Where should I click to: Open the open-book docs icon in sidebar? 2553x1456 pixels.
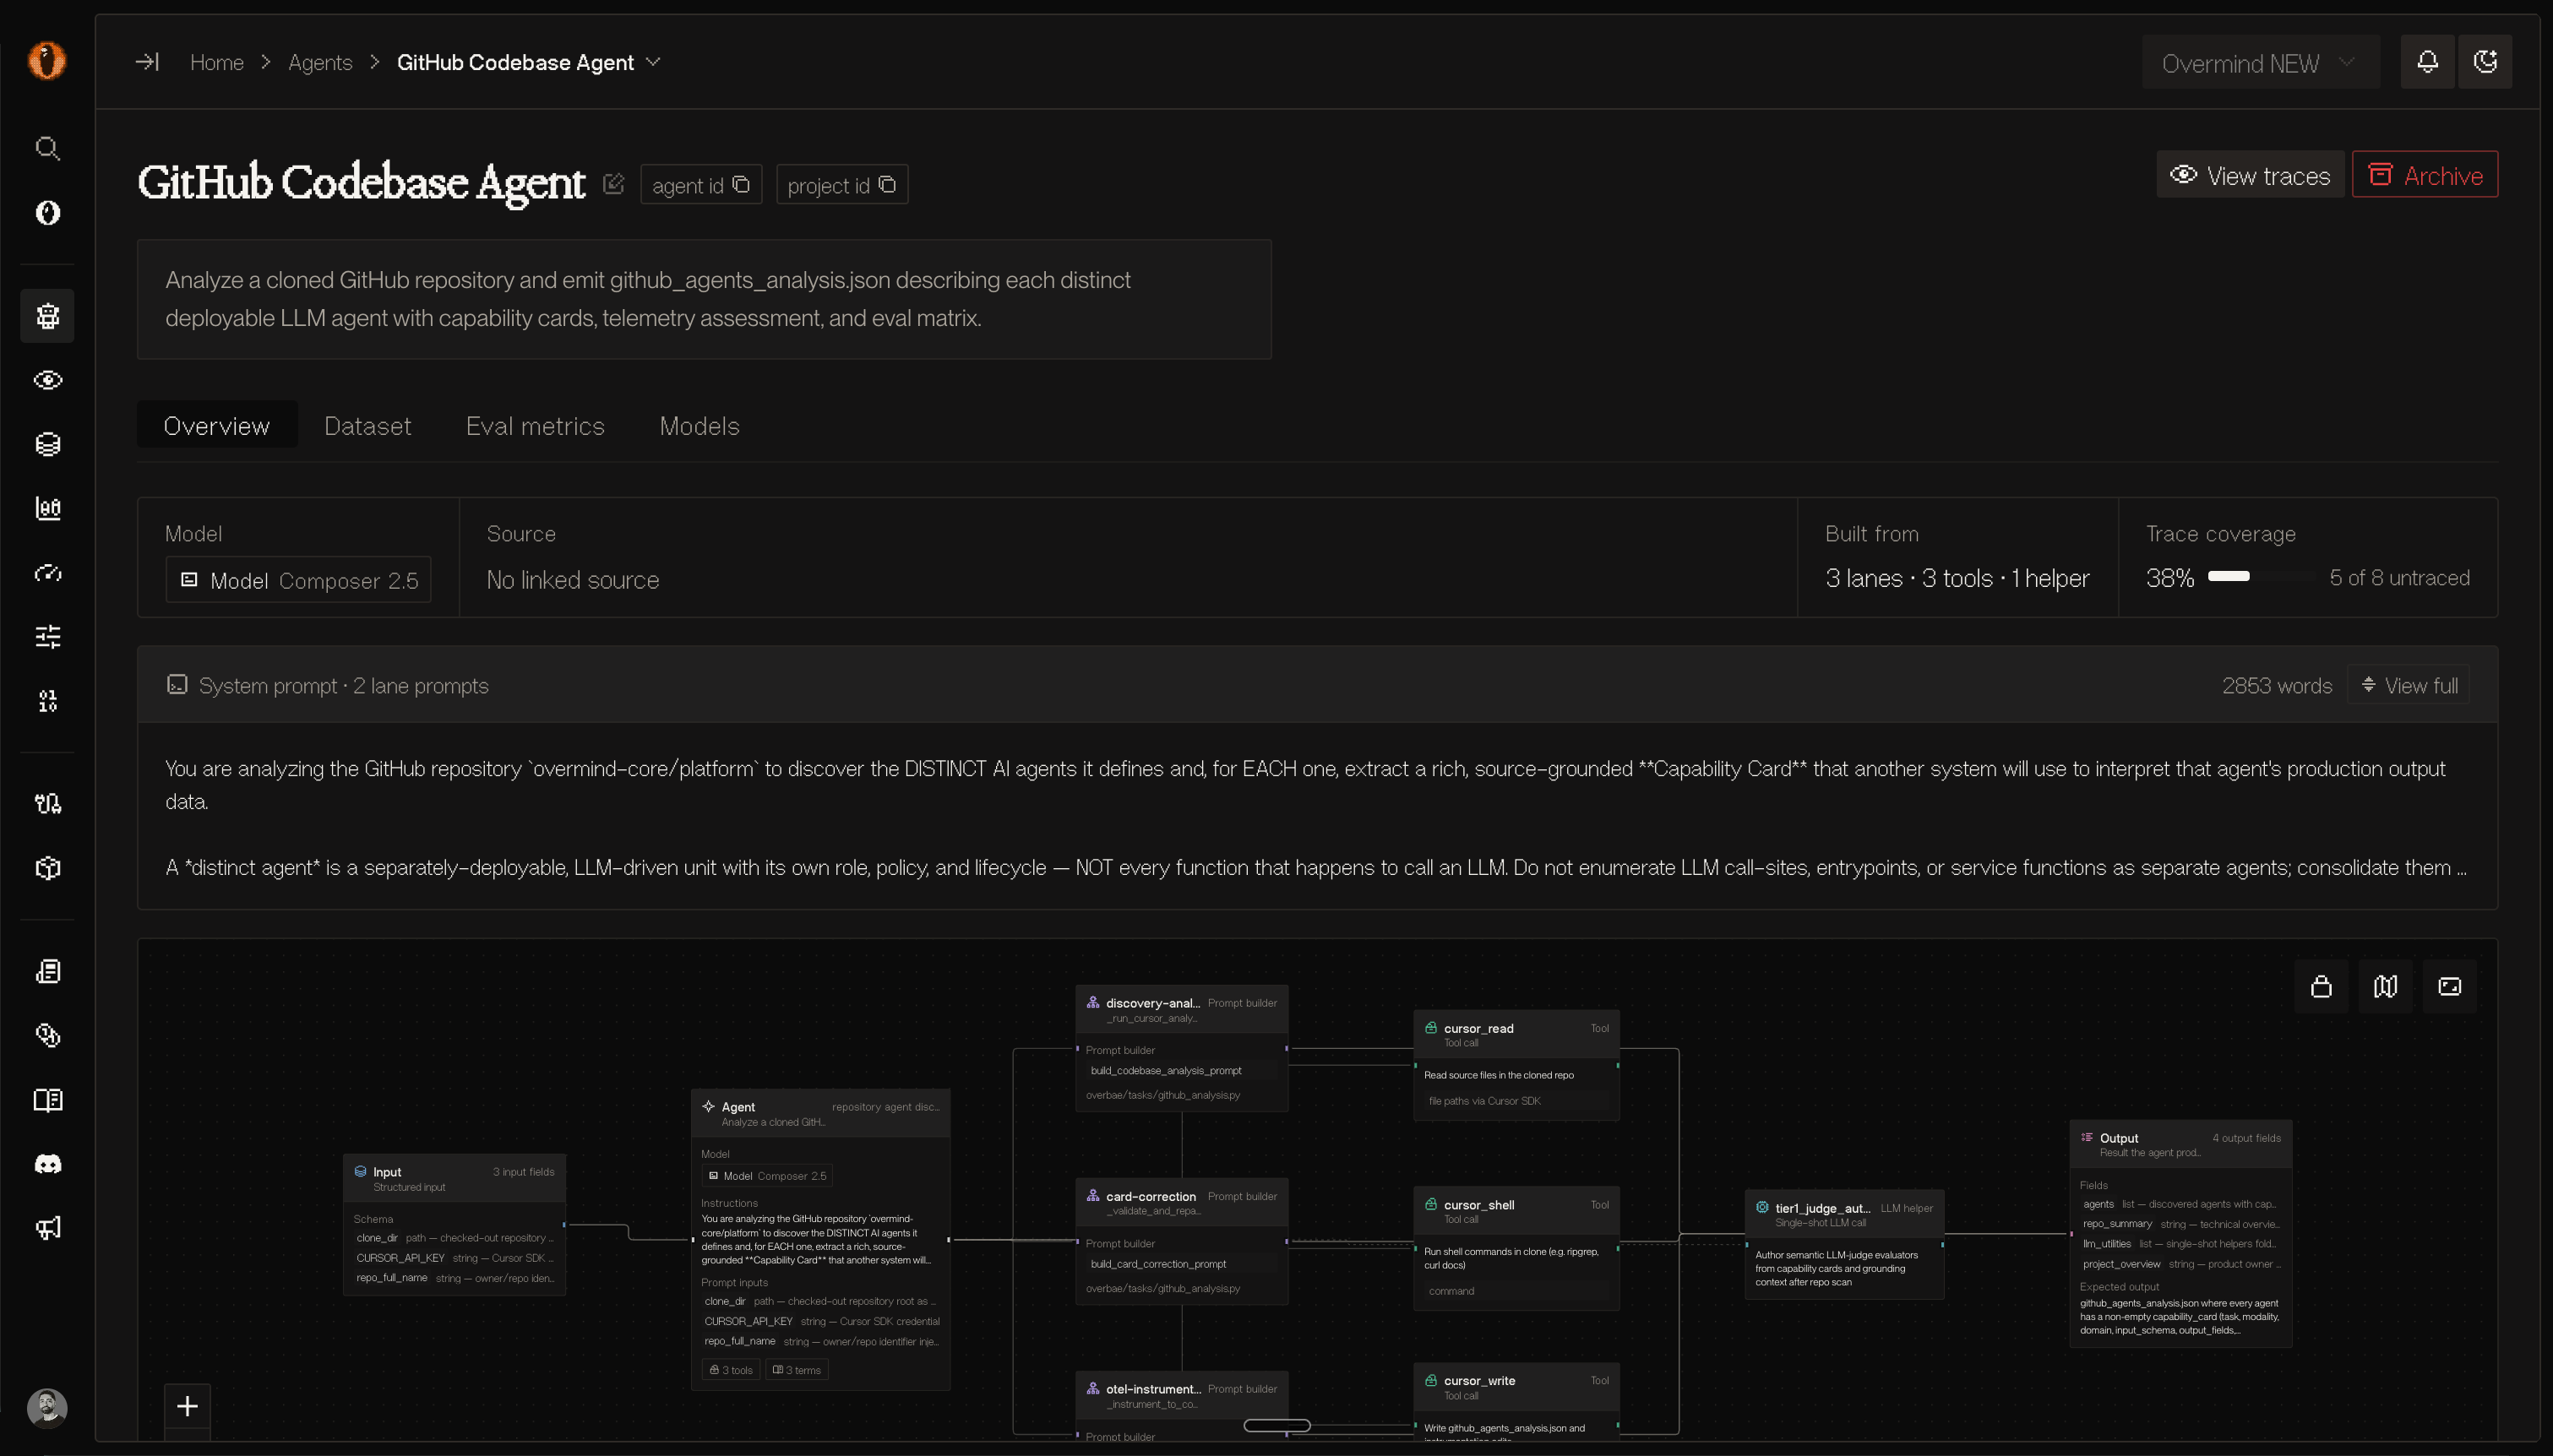pos(47,1100)
